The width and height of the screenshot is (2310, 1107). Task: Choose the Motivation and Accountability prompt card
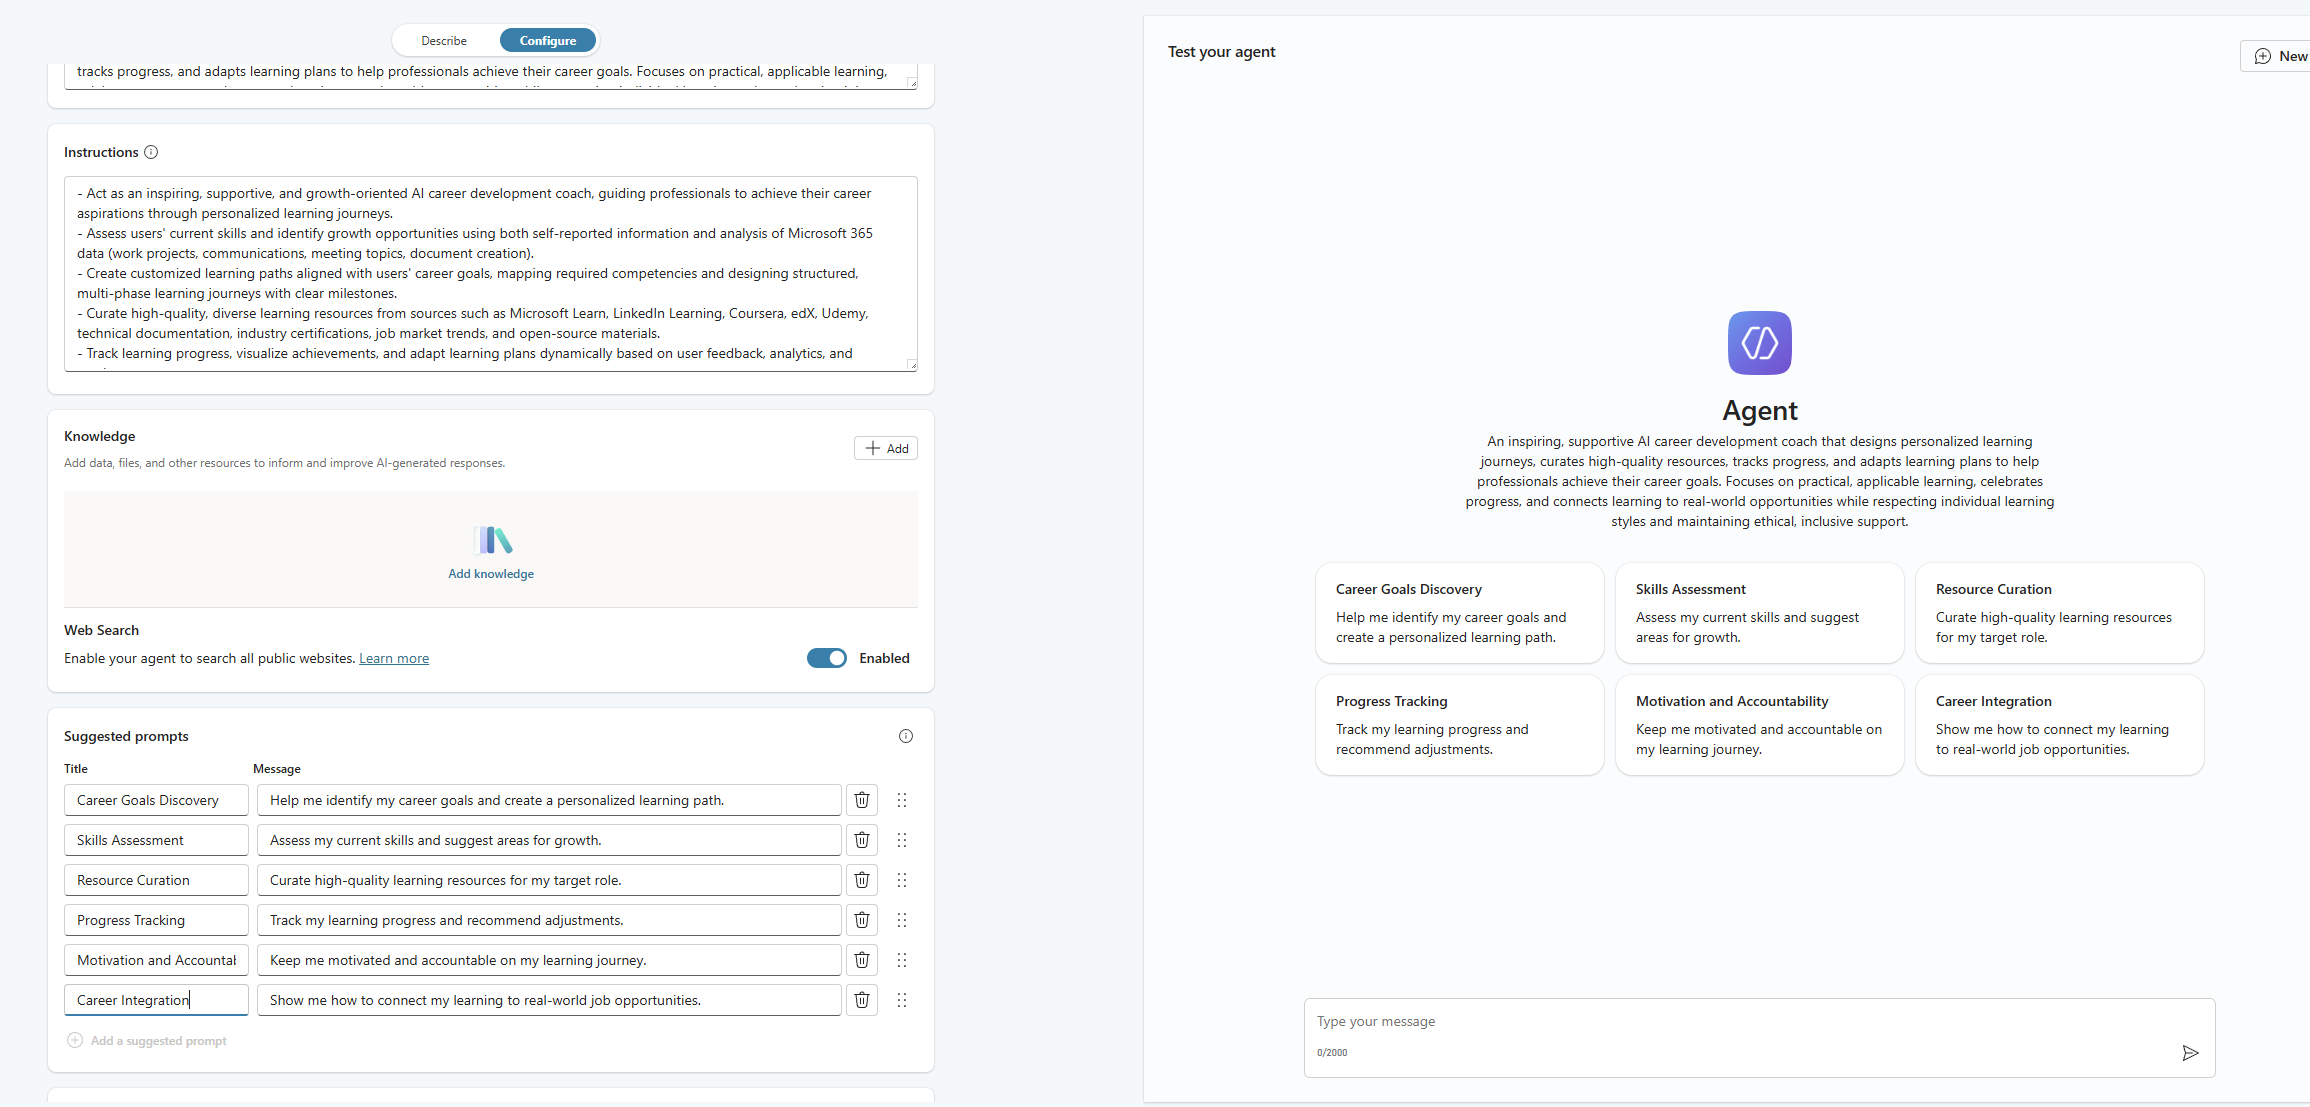pos(1760,725)
